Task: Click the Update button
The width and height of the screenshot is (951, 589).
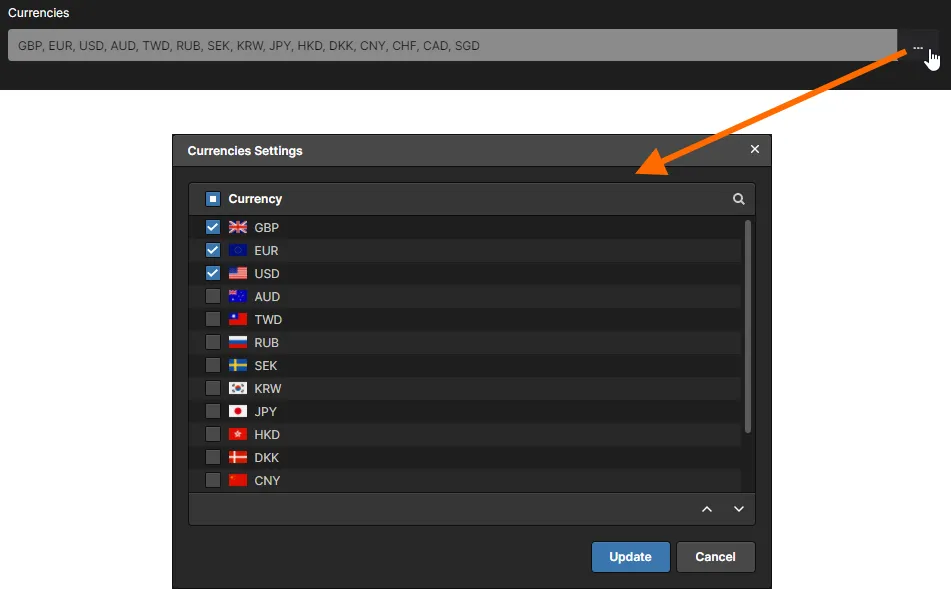Action: coord(631,557)
